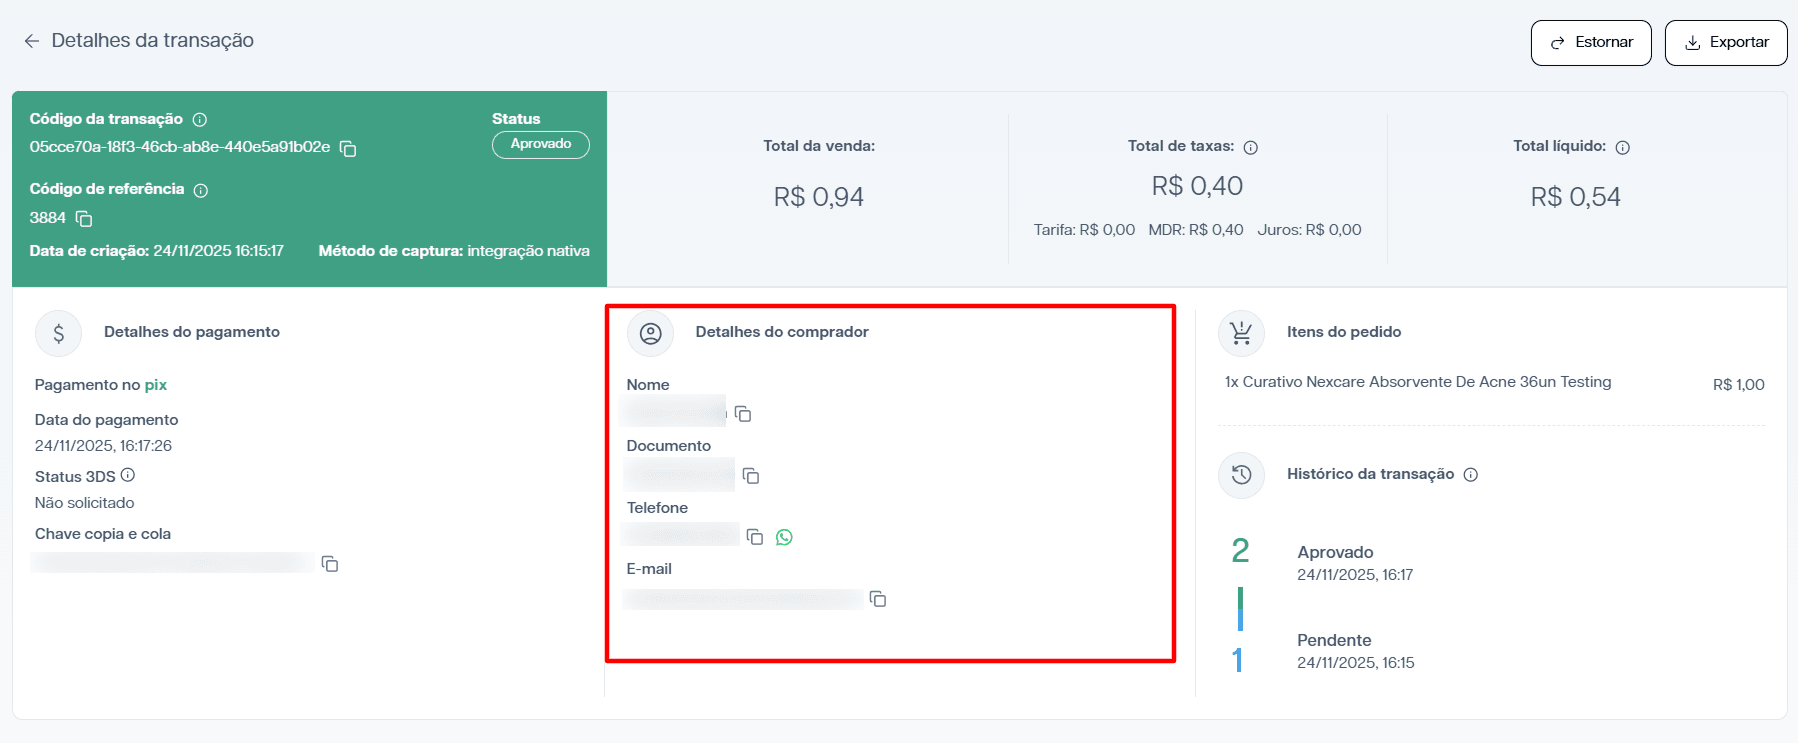
Task: Select the Aprovado history entry
Action: tap(1335, 552)
